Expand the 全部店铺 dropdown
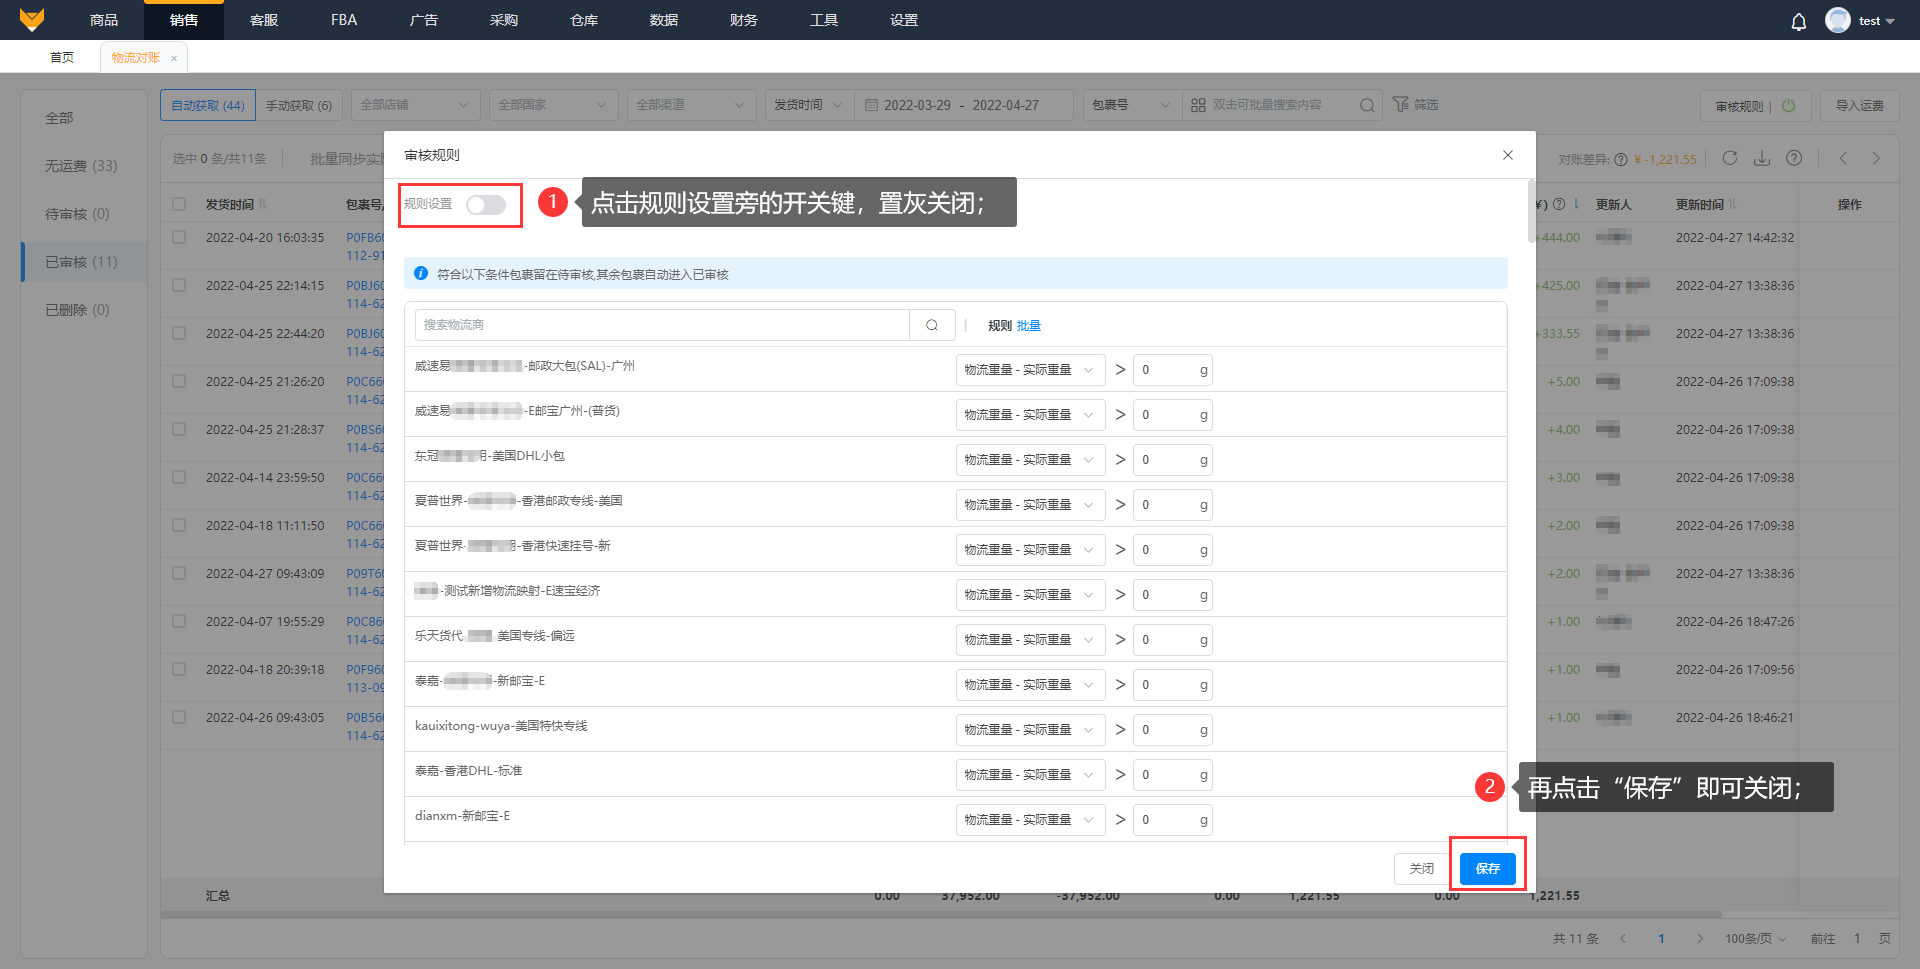Viewport: 1920px width, 969px height. pyautogui.click(x=414, y=105)
